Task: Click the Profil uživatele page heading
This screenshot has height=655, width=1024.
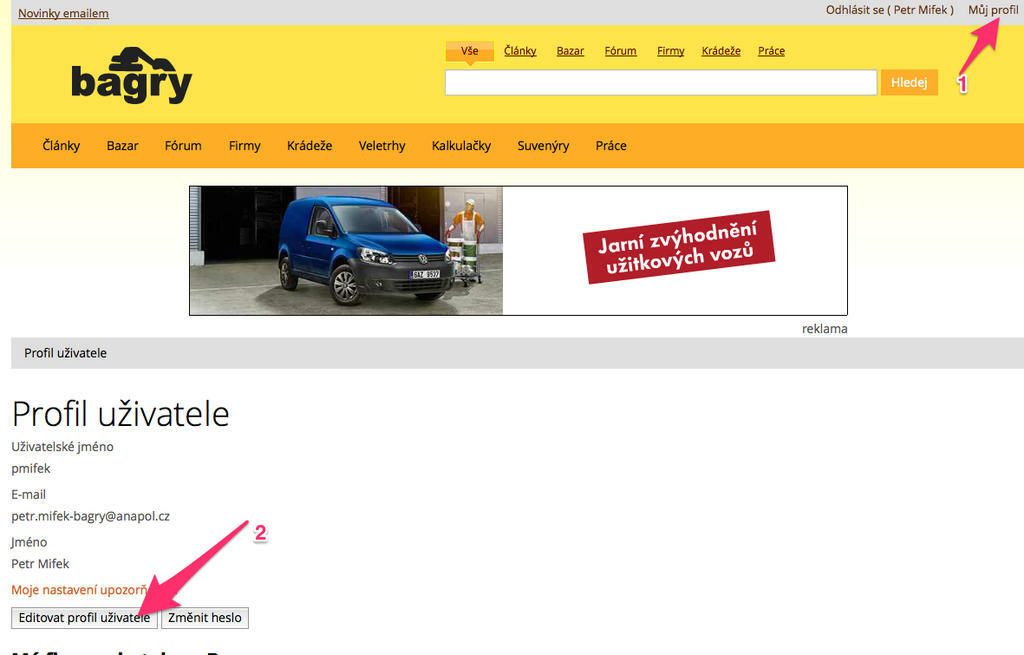Action: 121,414
